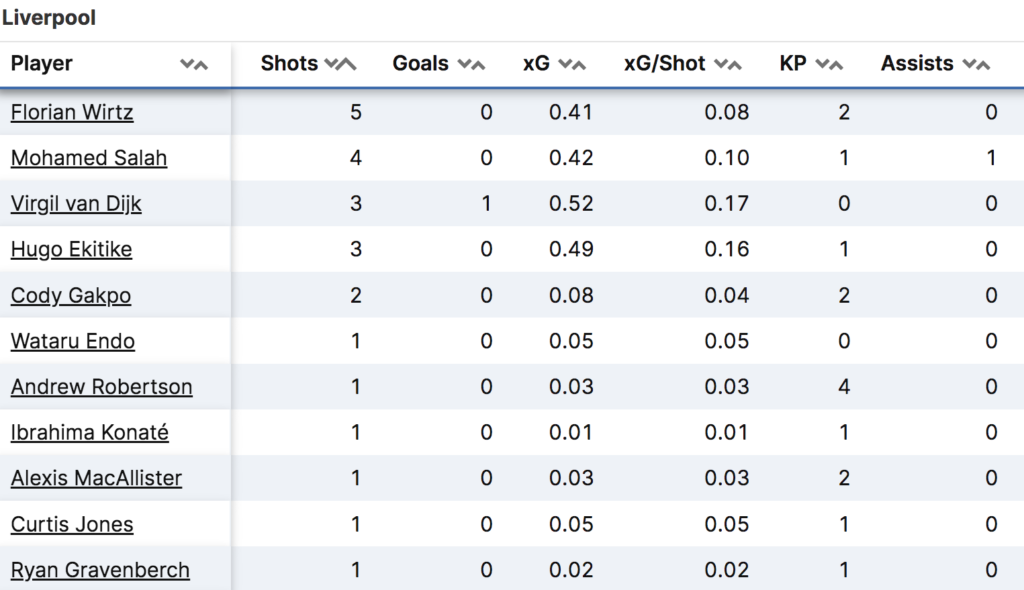The height and width of the screenshot is (590, 1024).
Task: Sort by xG column arrows
Action: (x=572, y=64)
